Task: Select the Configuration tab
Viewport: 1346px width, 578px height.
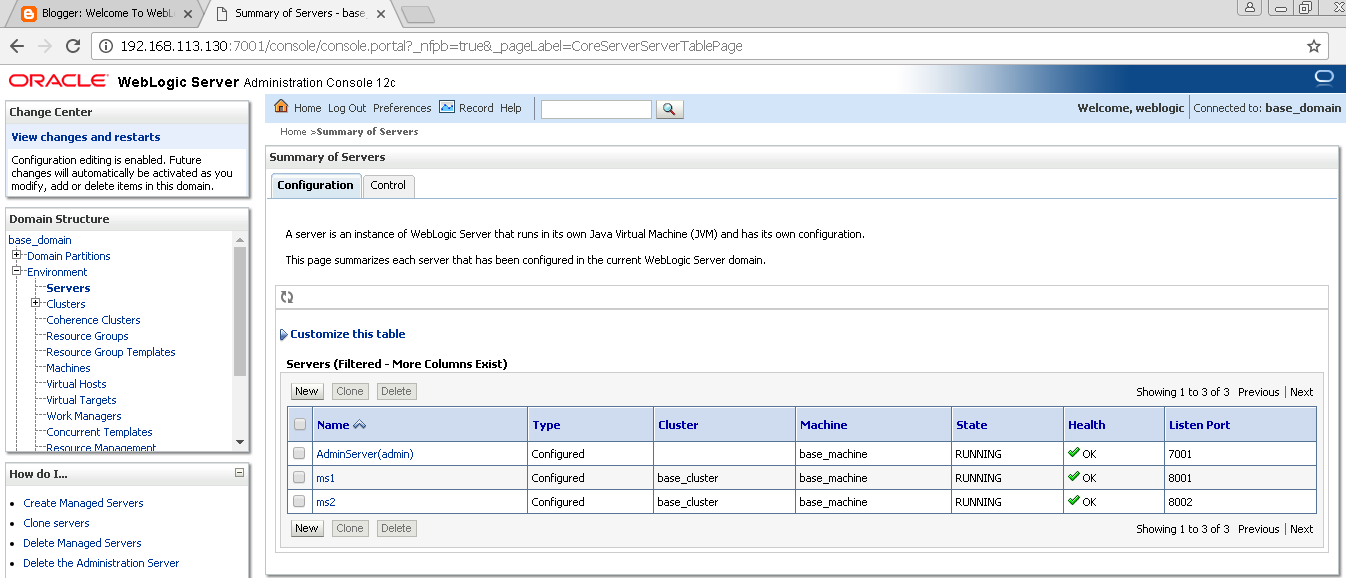Action: click(316, 185)
